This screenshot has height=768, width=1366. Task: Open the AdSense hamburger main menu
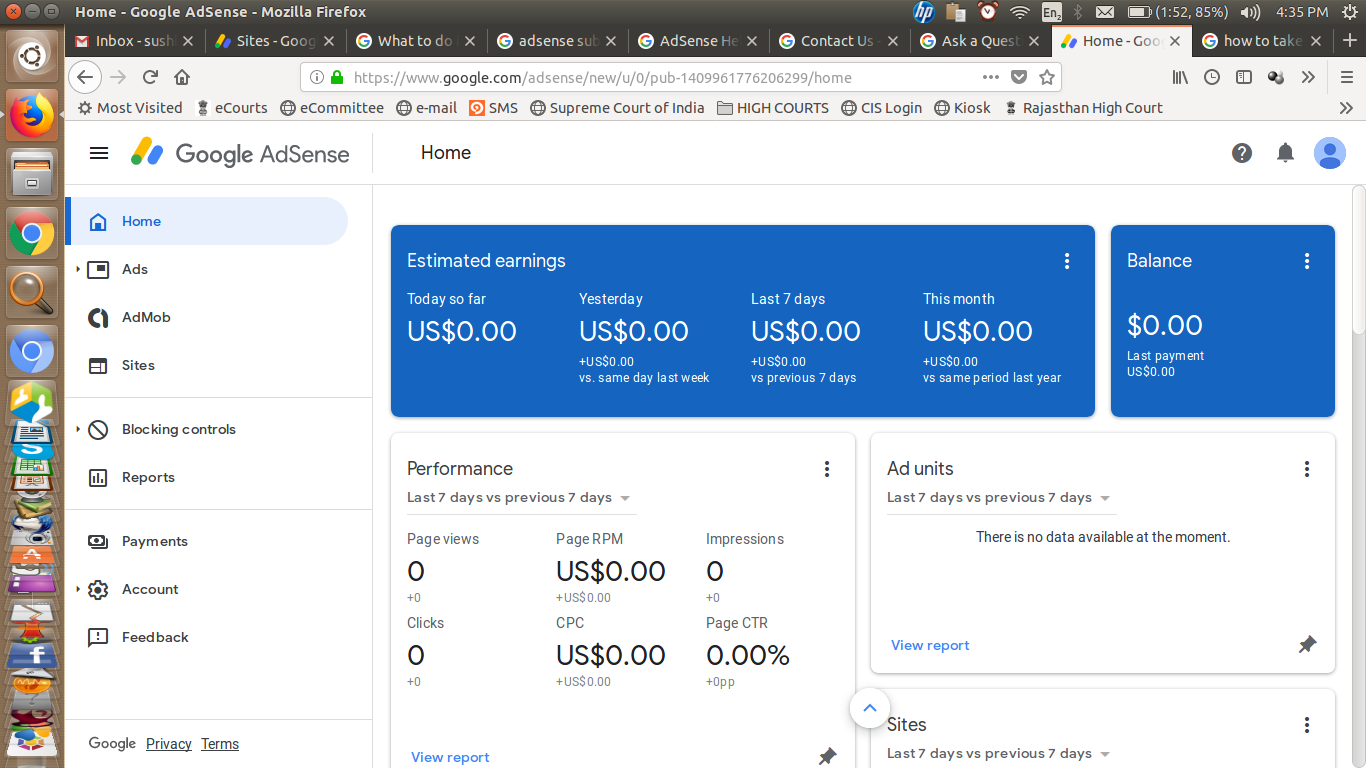click(98, 153)
